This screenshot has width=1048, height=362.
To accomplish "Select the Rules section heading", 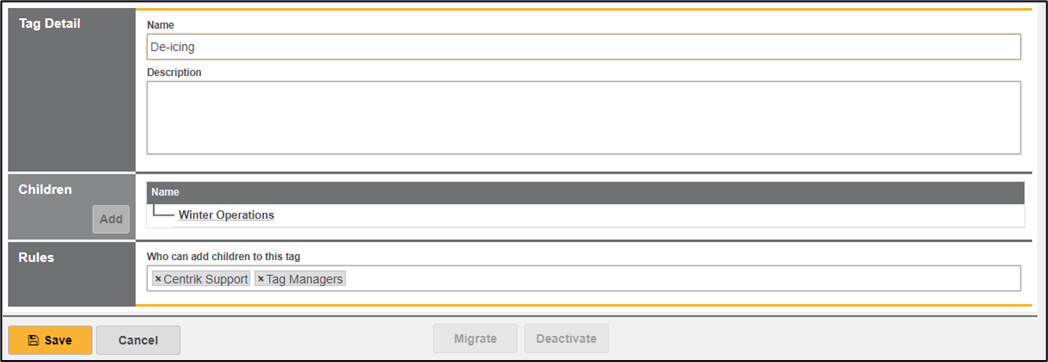I will coord(36,257).
